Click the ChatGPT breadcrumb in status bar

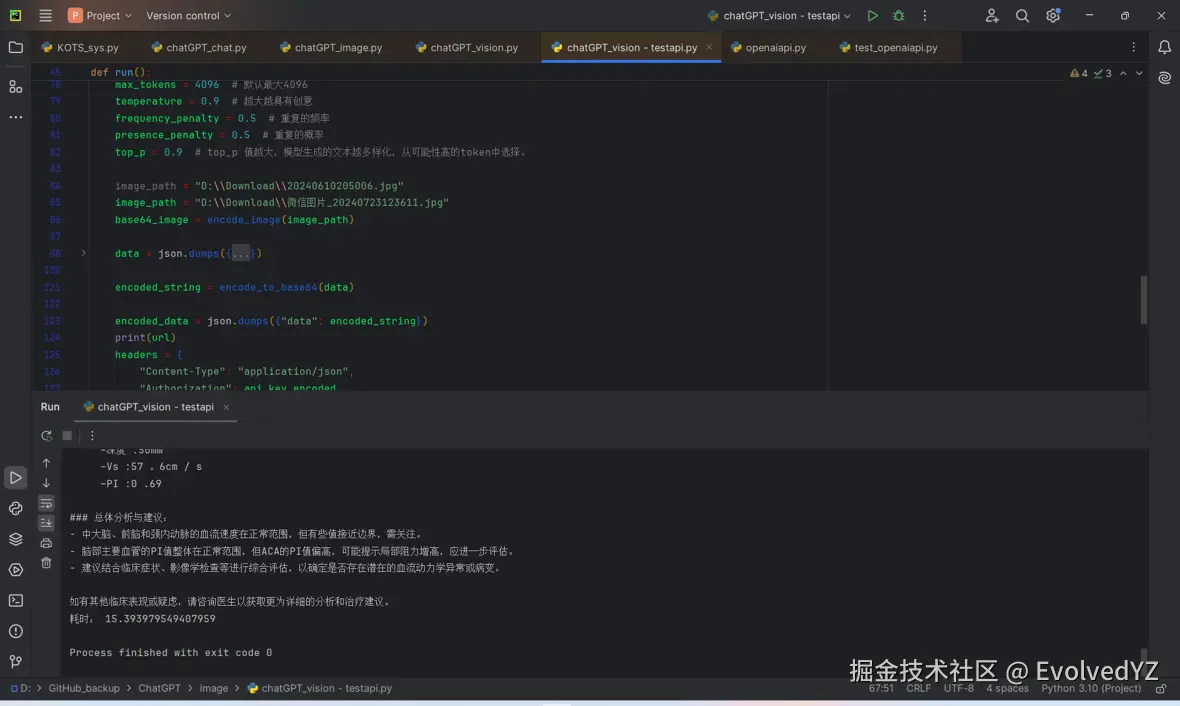(x=160, y=688)
